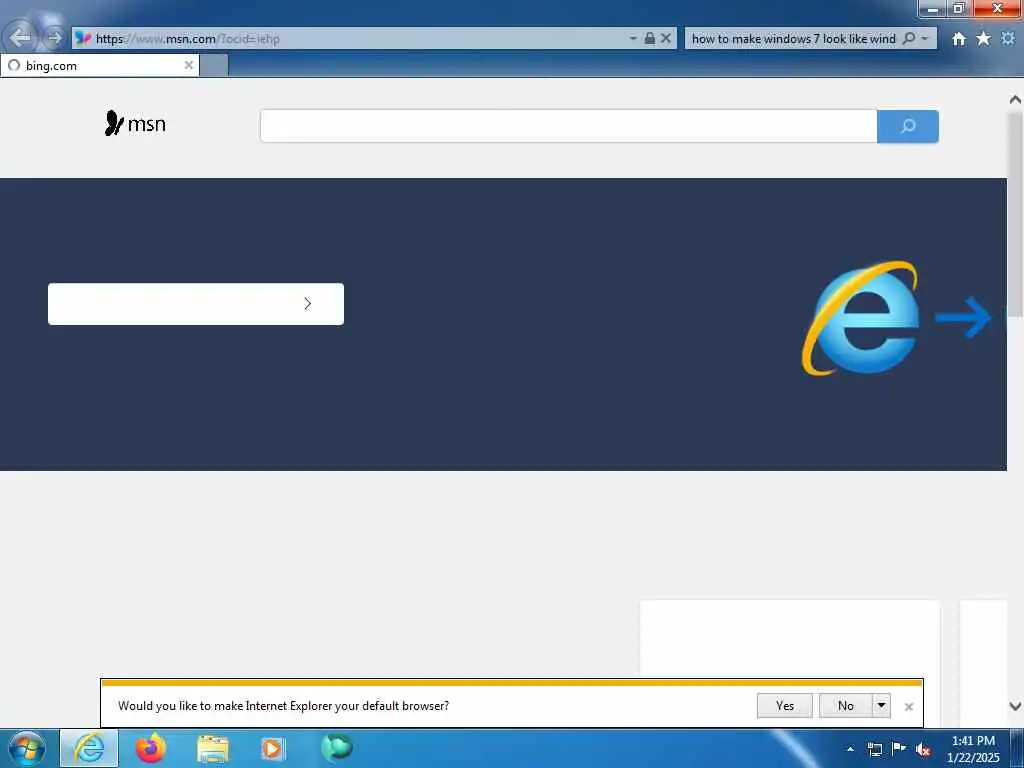View the security lock icon report
The image size is (1024, 768).
(650, 39)
